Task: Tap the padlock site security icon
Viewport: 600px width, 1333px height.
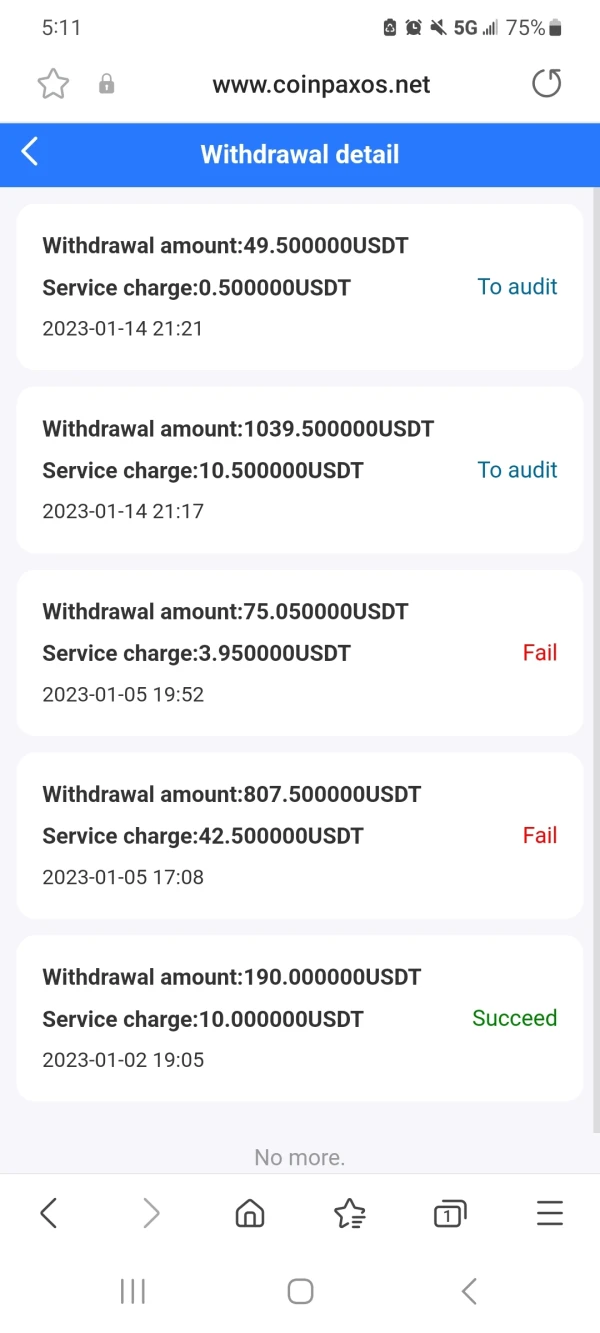Action: pyautogui.click(x=106, y=85)
